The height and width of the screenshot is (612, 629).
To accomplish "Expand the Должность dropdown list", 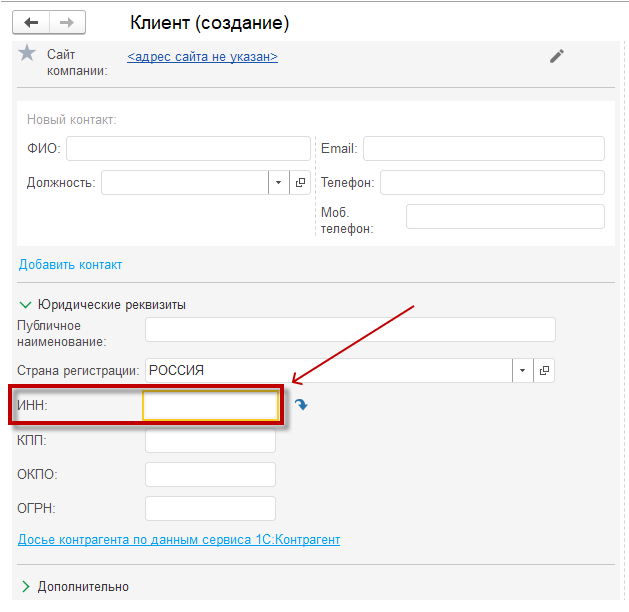I will point(278,182).
